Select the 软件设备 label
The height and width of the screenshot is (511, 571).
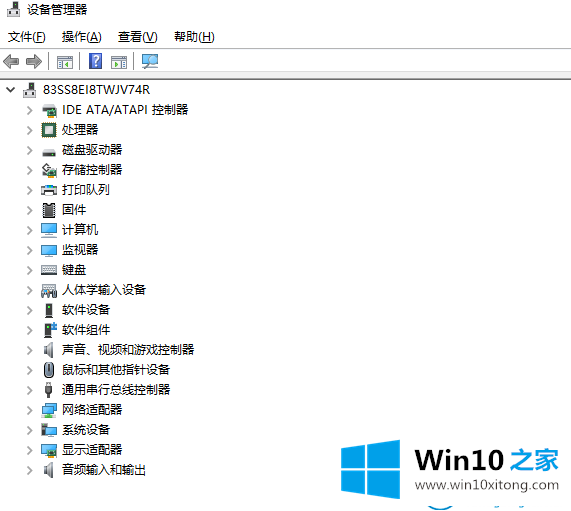coord(86,310)
